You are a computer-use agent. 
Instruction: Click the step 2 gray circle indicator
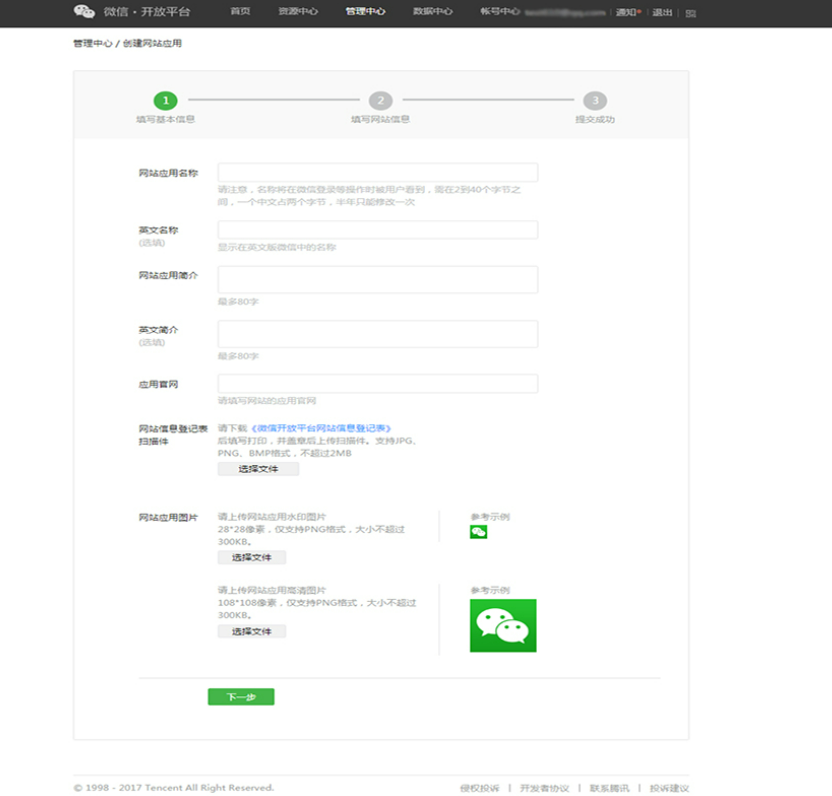pos(380,100)
